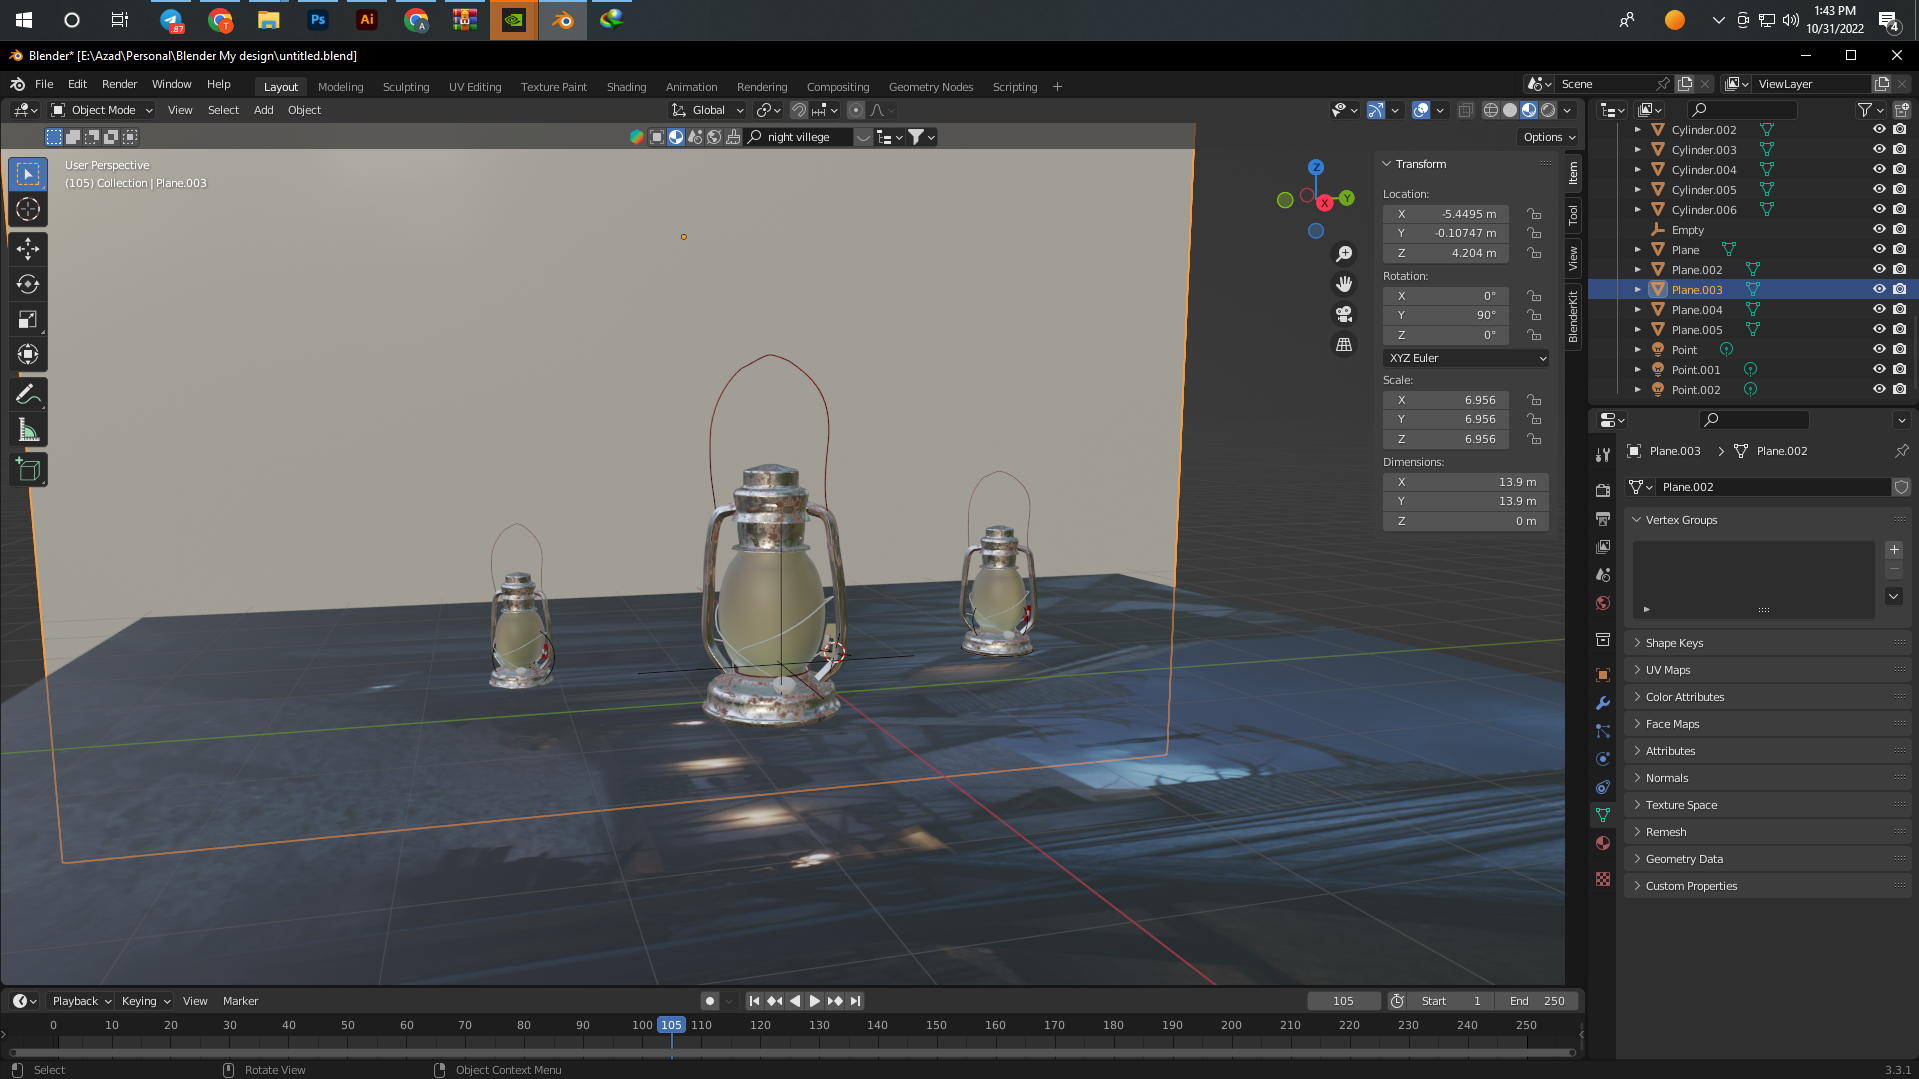This screenshot has width=1919, height=1079.
Task: Activate the Scale tool
Action: [28, 320]
